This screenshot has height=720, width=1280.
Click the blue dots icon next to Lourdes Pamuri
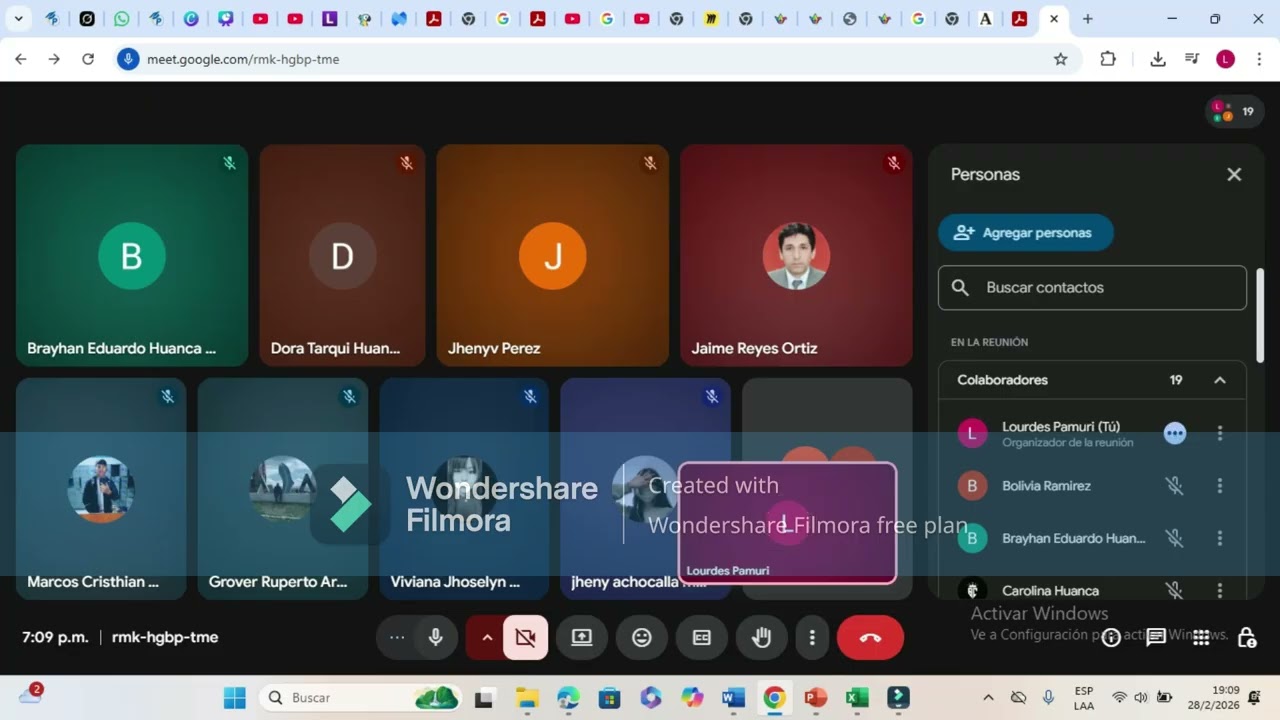[1175, 433]
